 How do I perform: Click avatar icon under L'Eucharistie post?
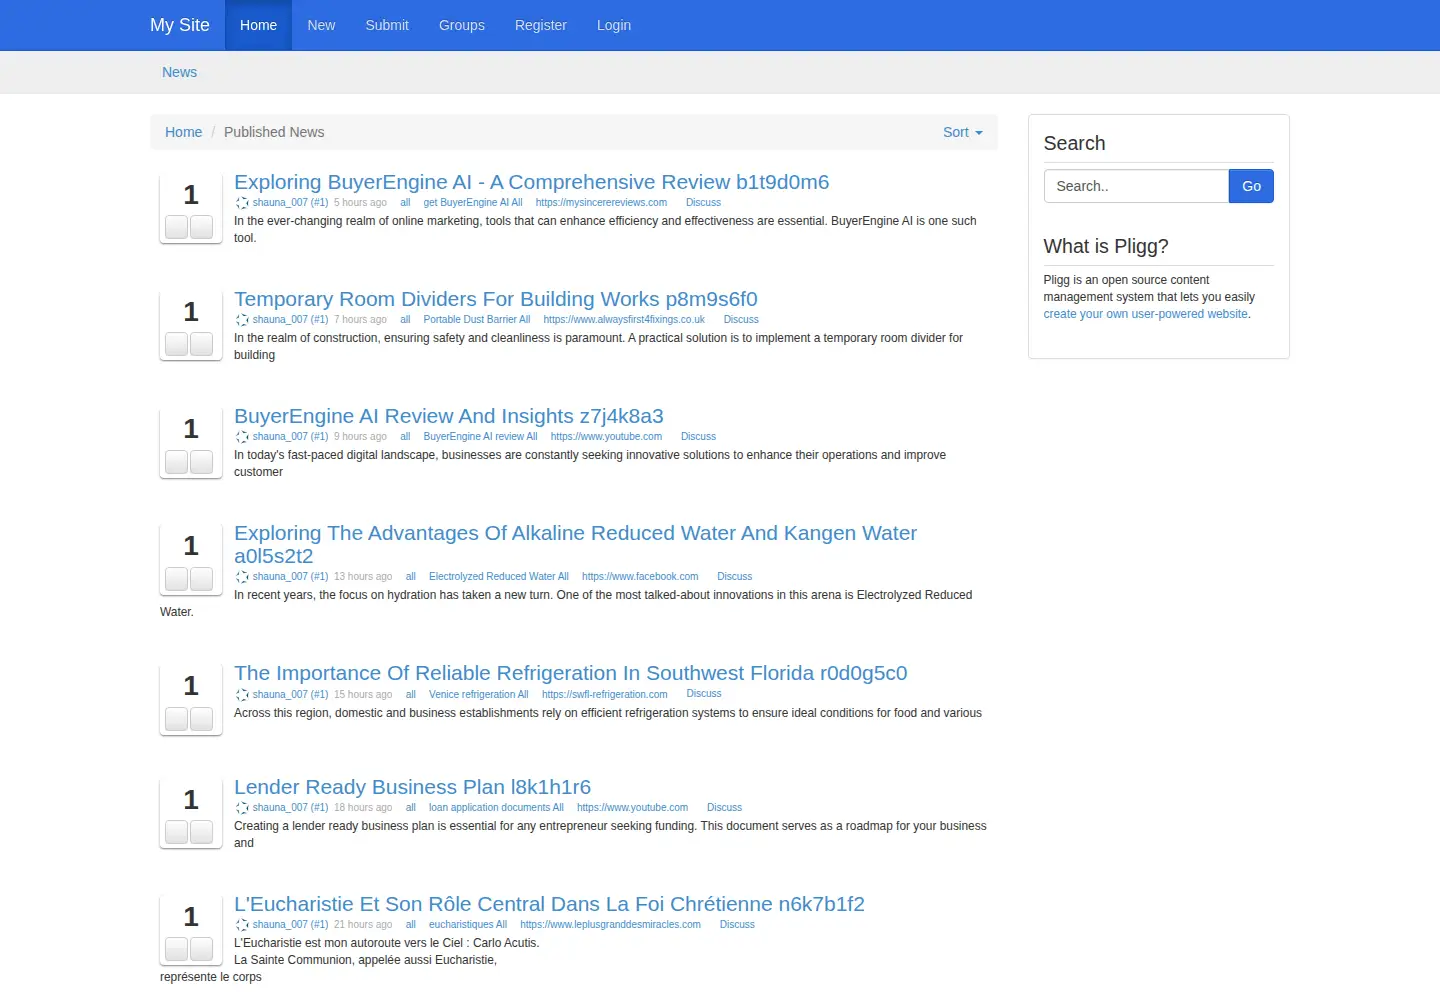pos(242,925)
